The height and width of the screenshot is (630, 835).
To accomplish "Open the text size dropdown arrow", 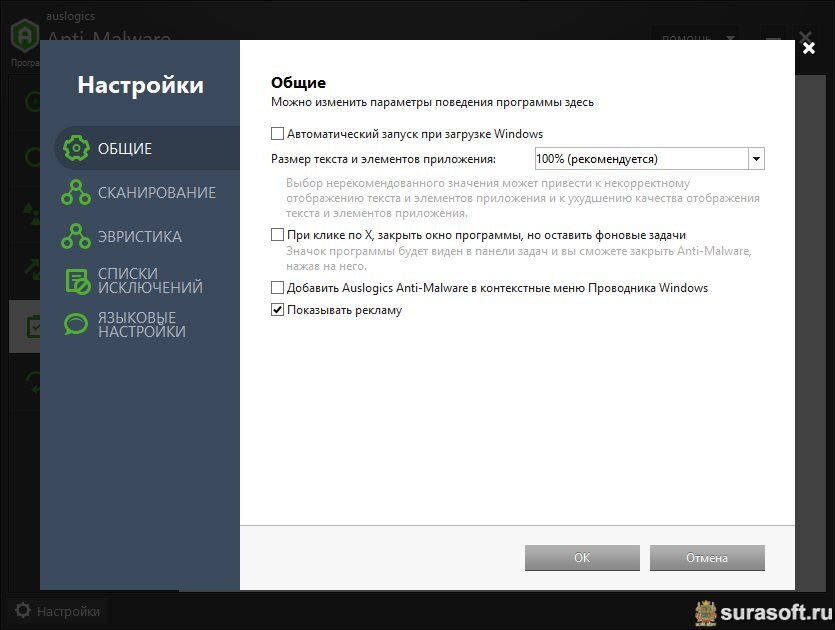I will (x=756, y=159).
